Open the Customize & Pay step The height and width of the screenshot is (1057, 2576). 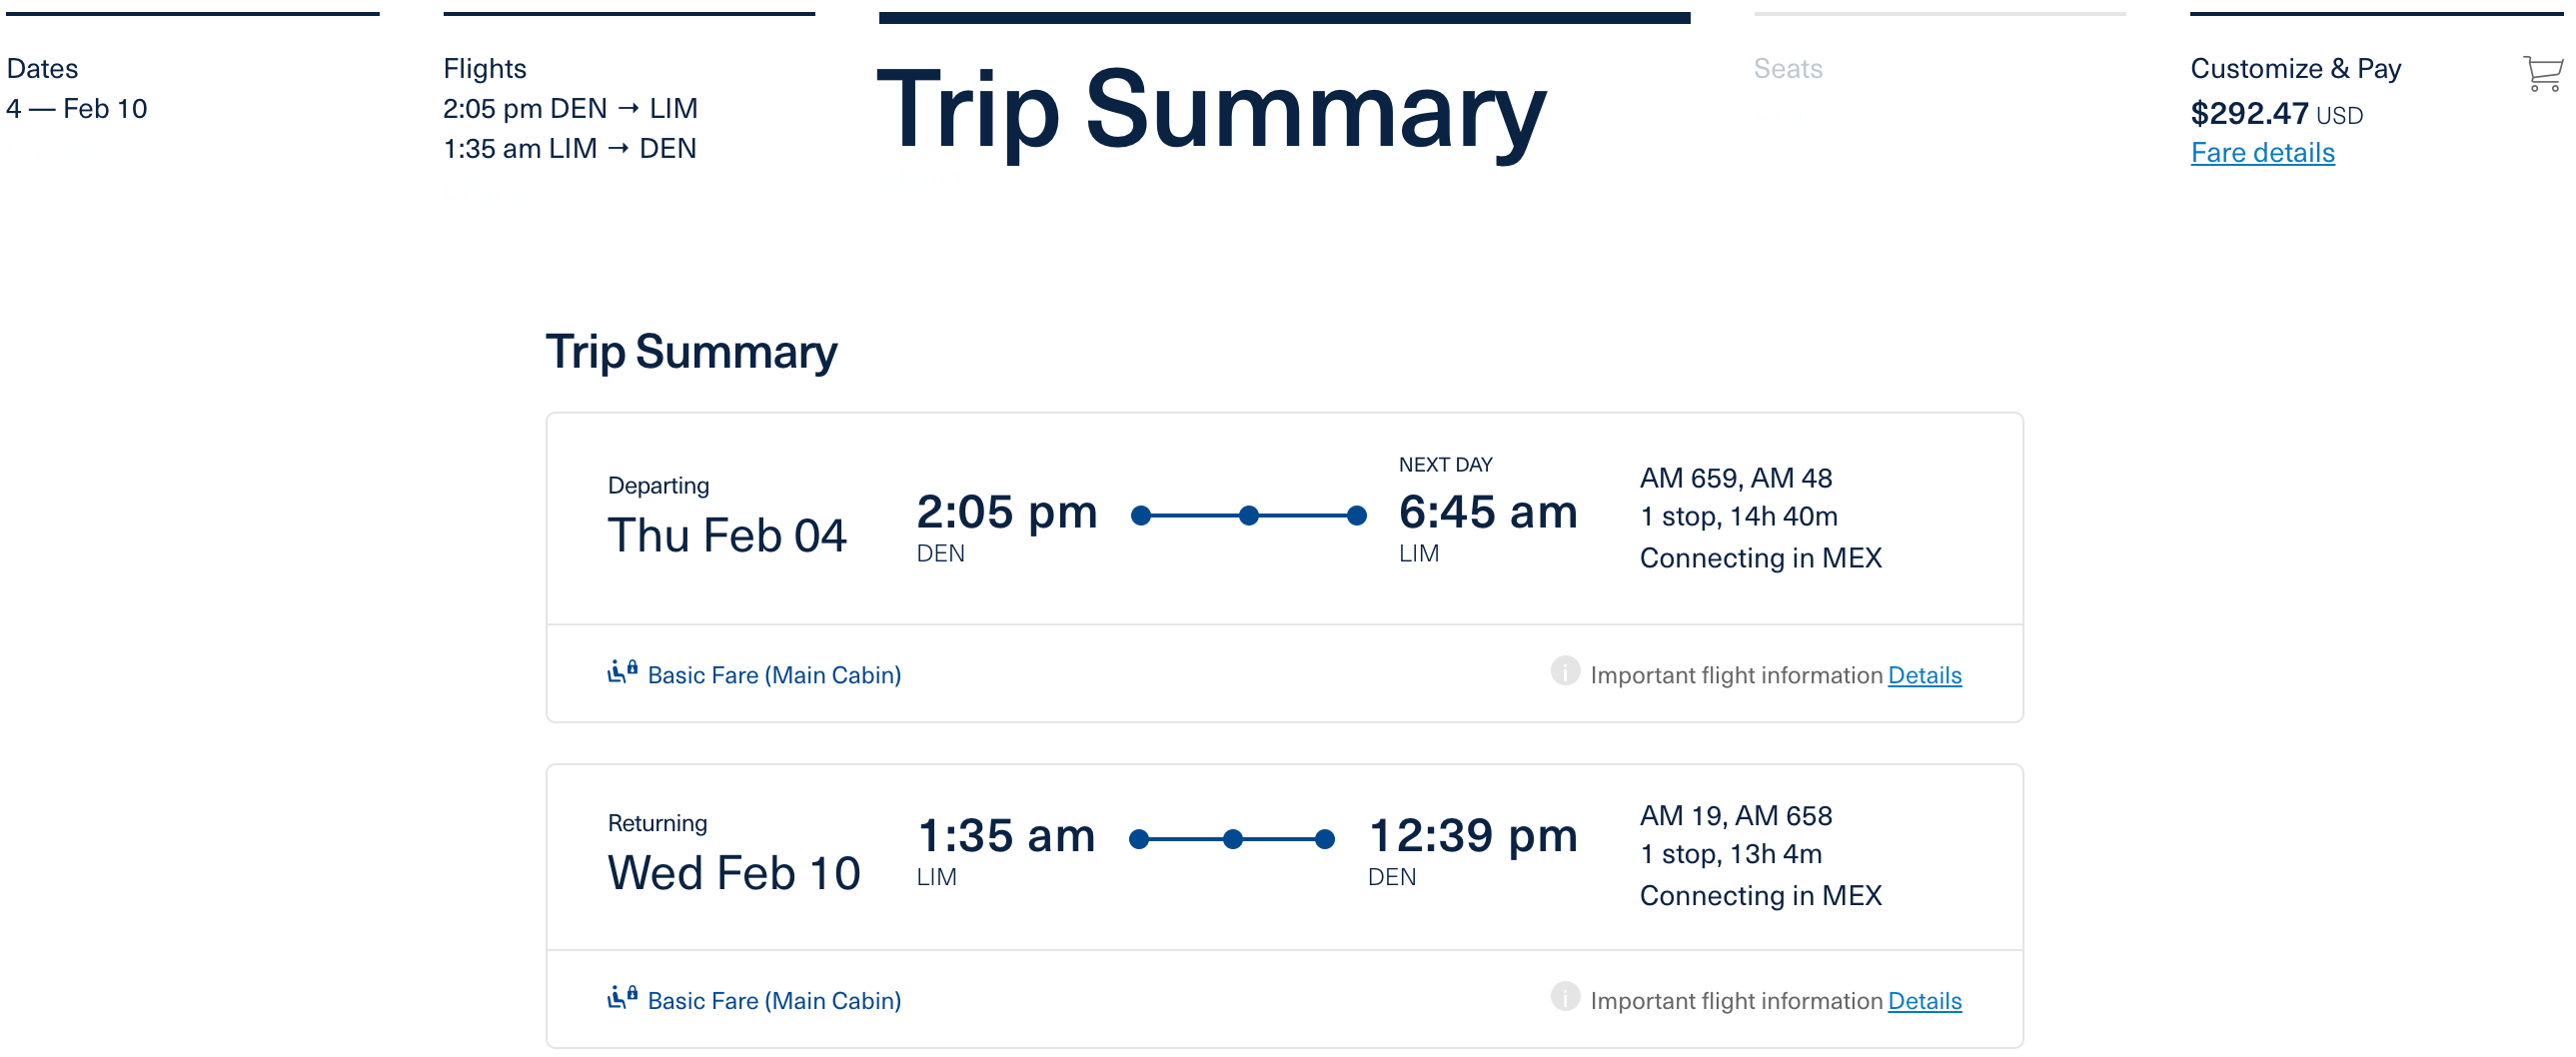(2295, 68)
